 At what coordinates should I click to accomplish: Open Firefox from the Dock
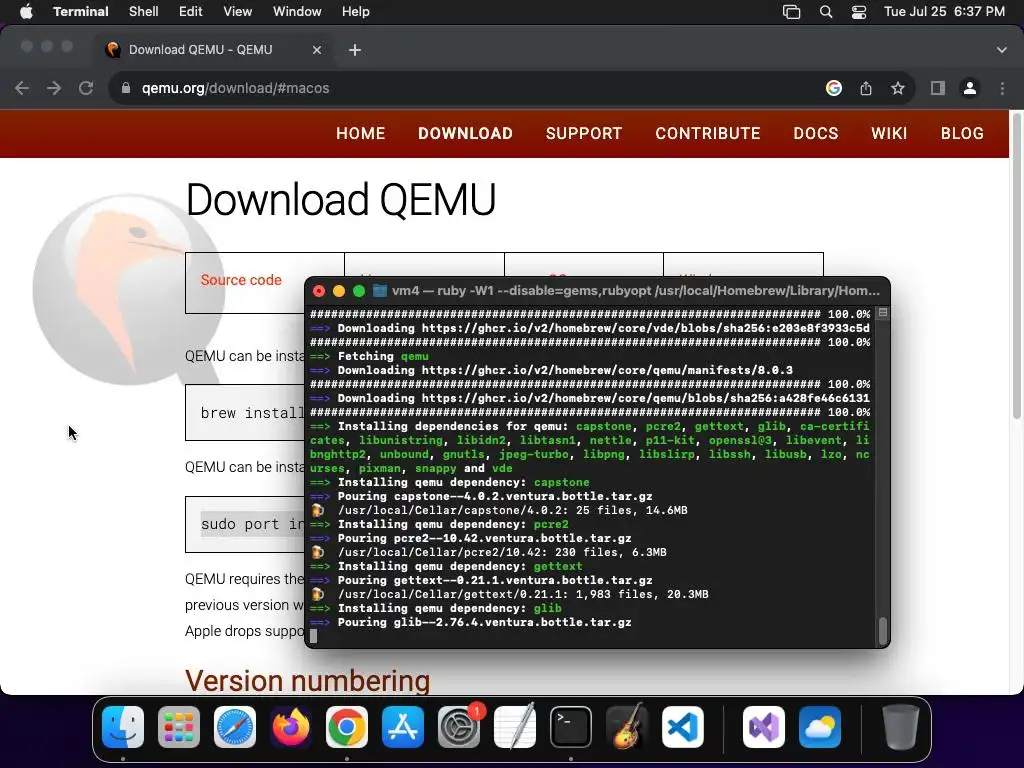pos(291,727)
